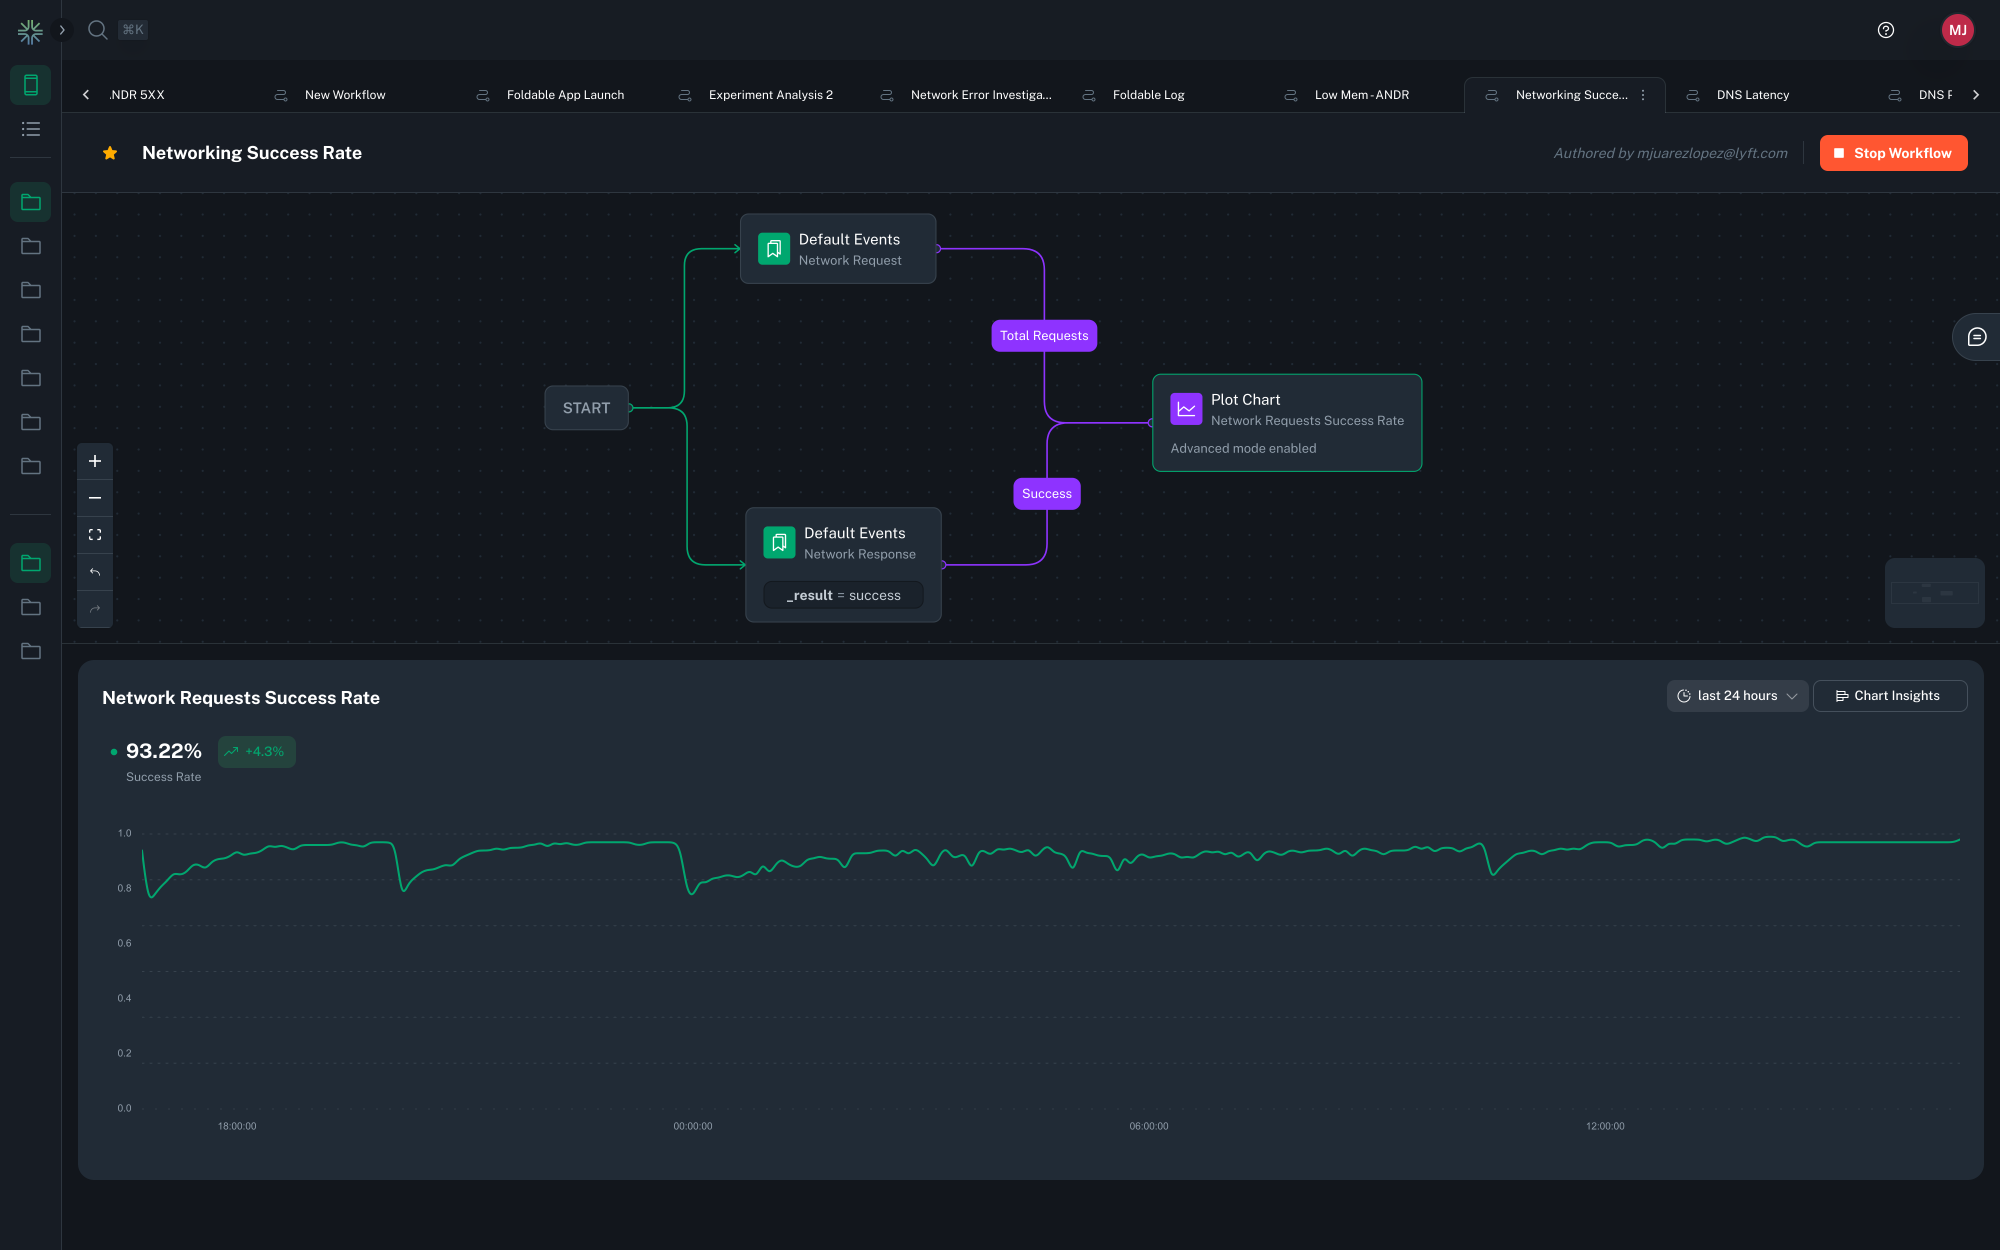Click the canvas minimap thumbnail
Image resolution: width=2000 pixels, height=1250 pixels.
[1934, 593]
